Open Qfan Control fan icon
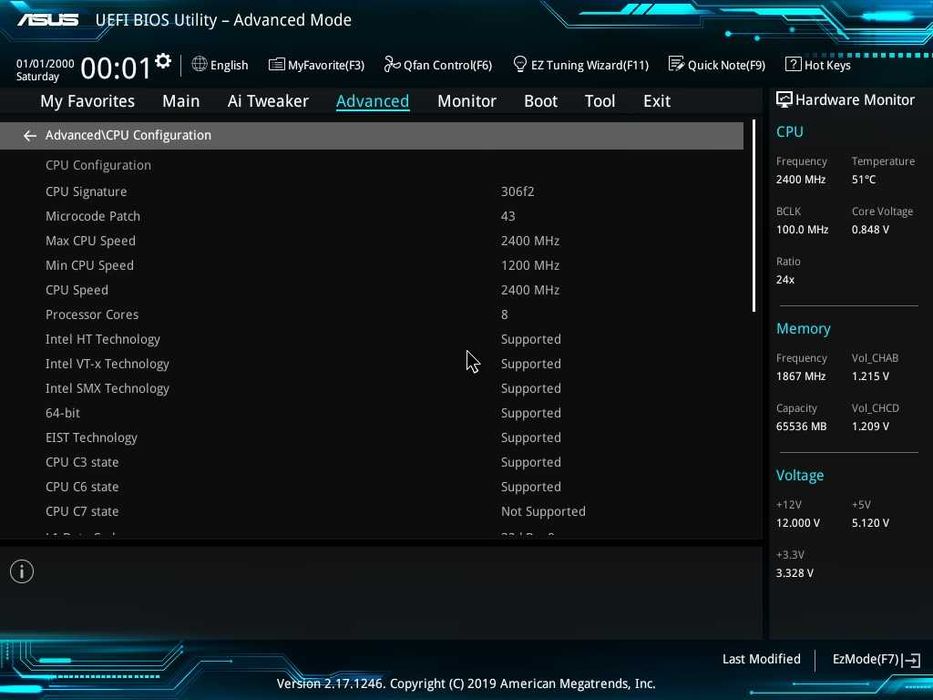This screenshot has height=700, width=933. [x=392, y=64]
